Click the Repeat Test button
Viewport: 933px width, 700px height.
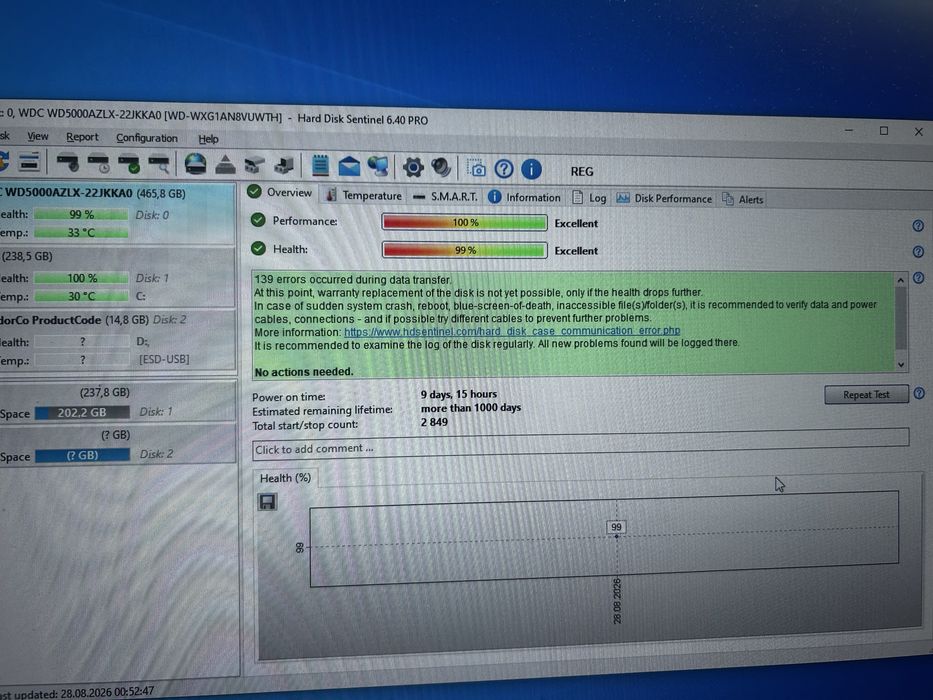coord(866,394)
